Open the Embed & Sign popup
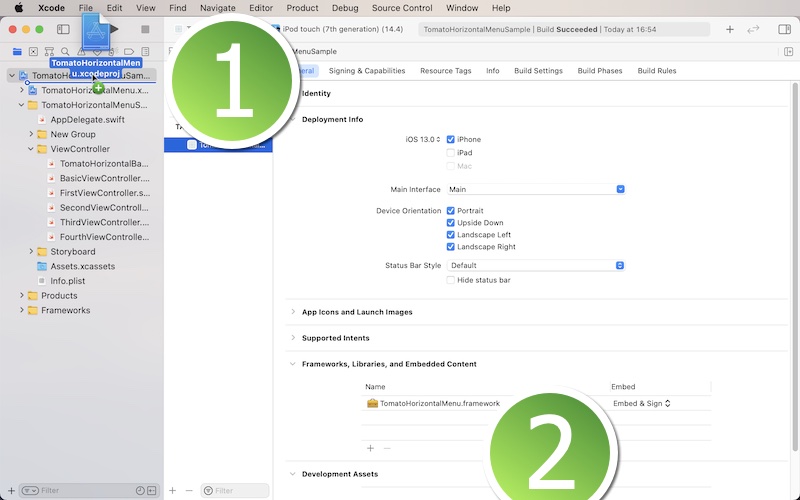This screenshot has width=800, height=500. (x=641, y=404)
